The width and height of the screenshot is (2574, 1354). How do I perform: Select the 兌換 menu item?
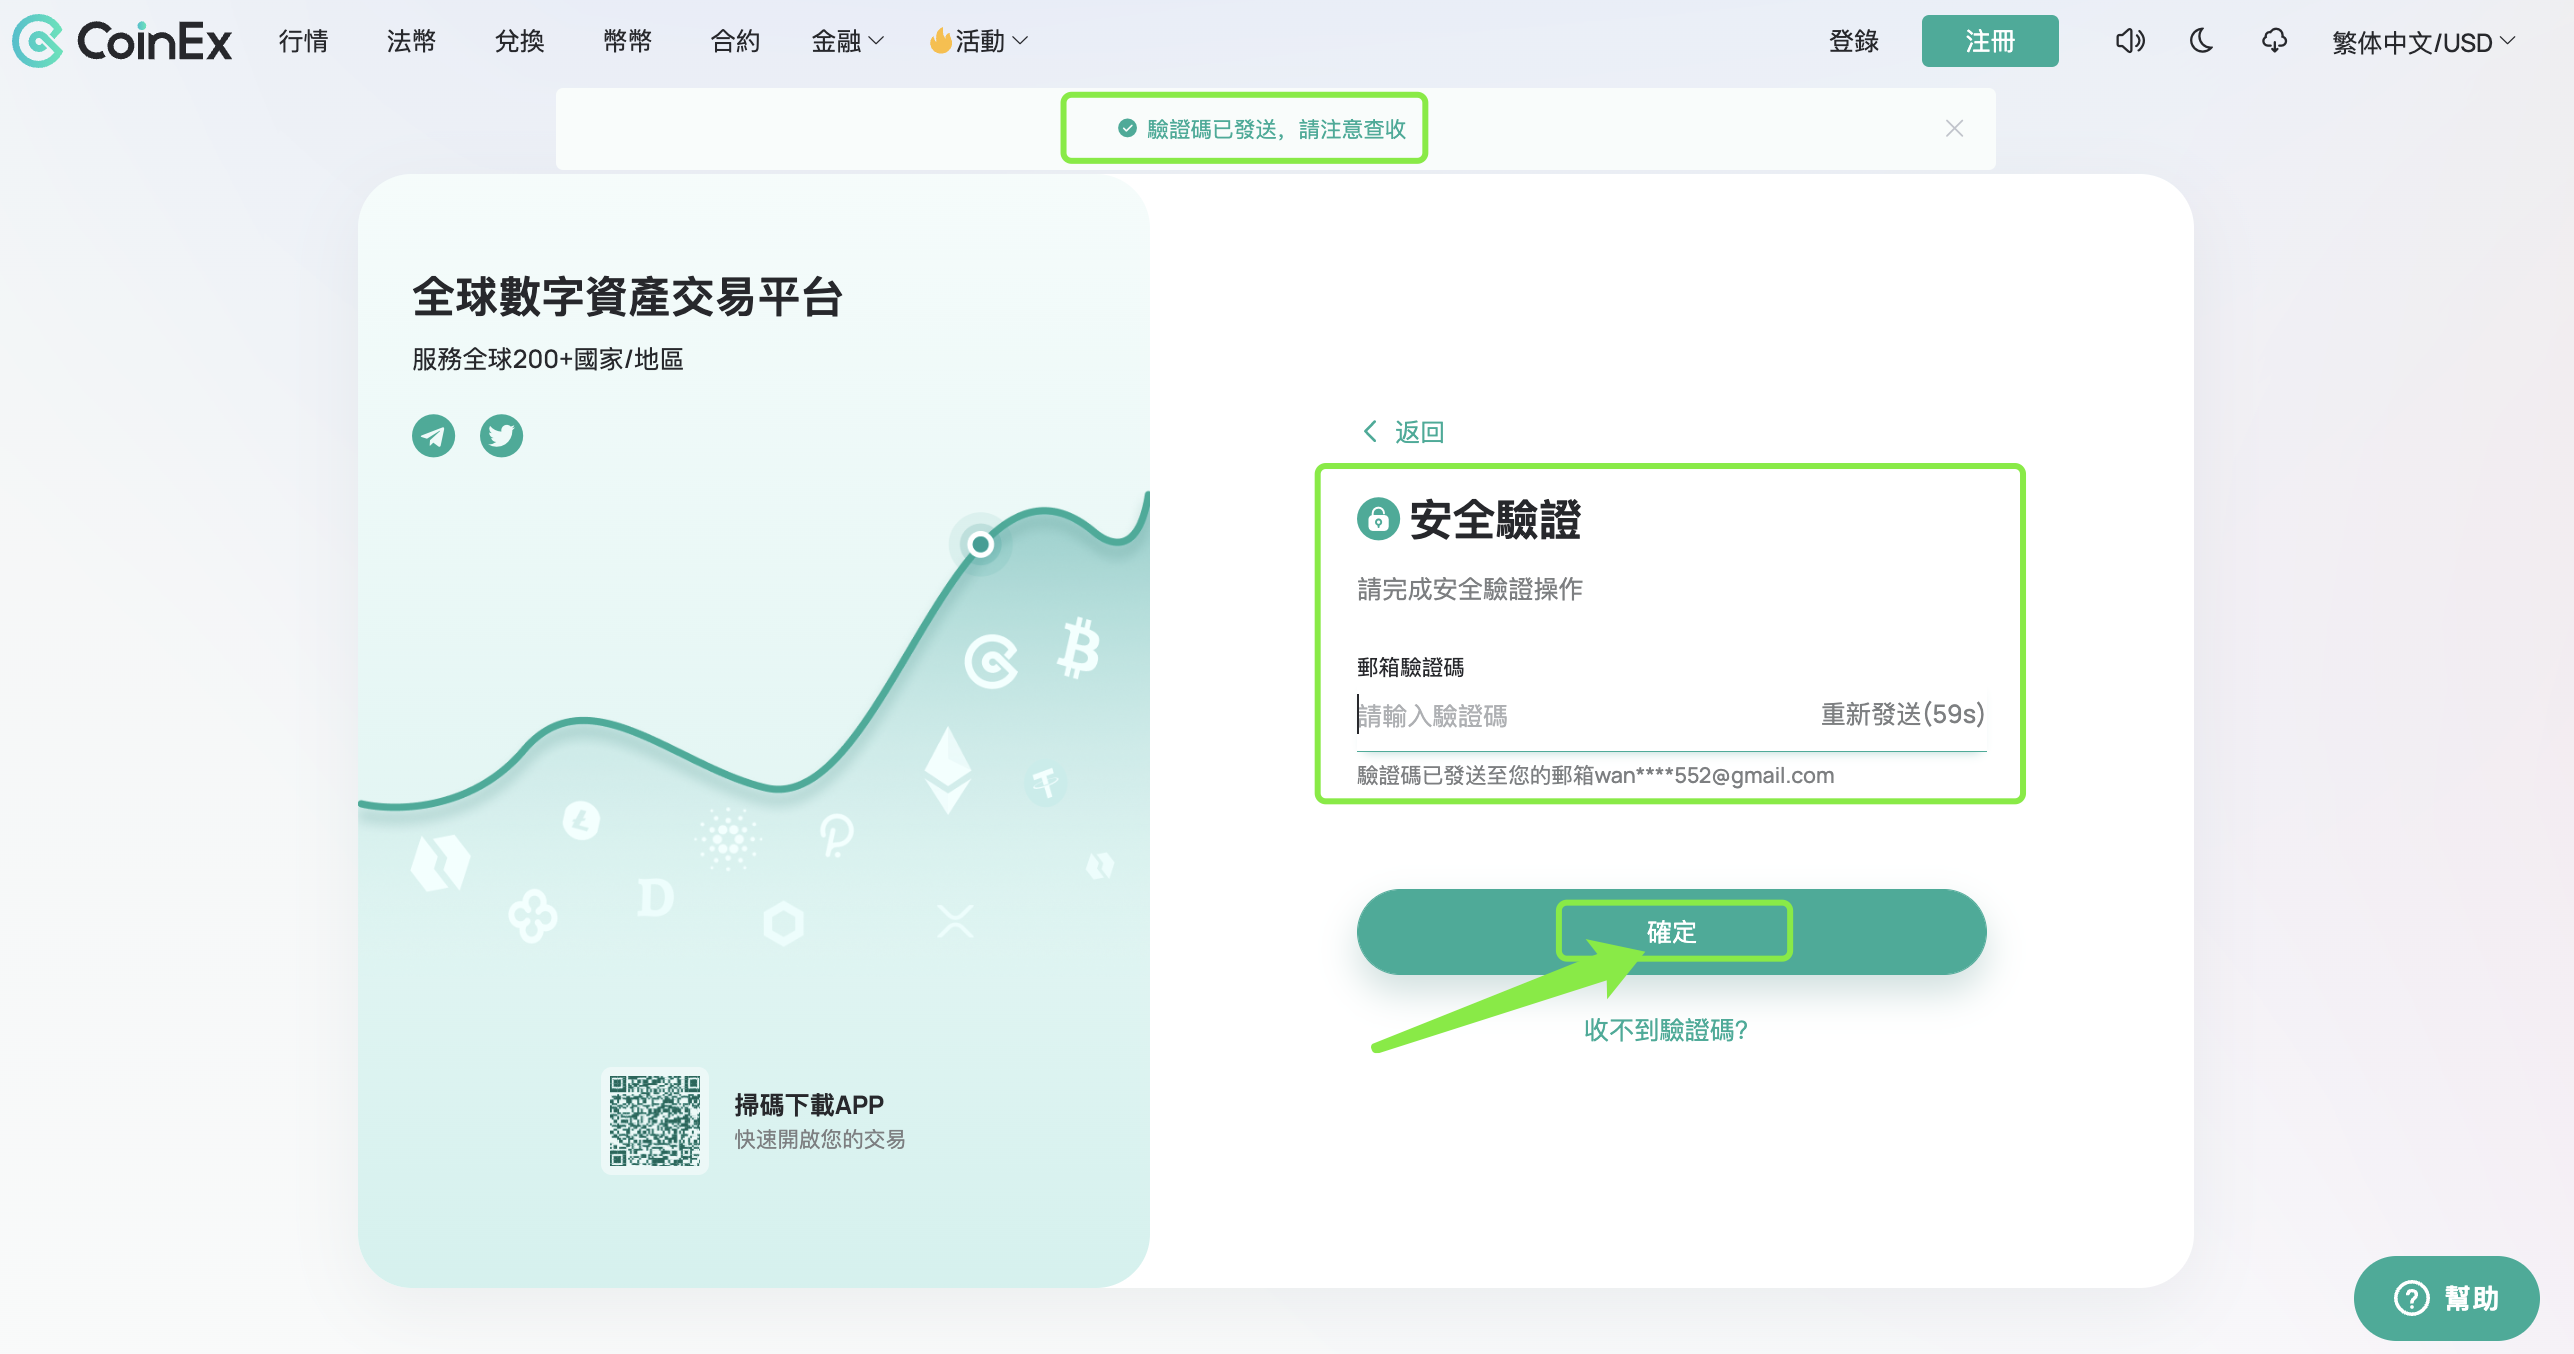[519, 41]
